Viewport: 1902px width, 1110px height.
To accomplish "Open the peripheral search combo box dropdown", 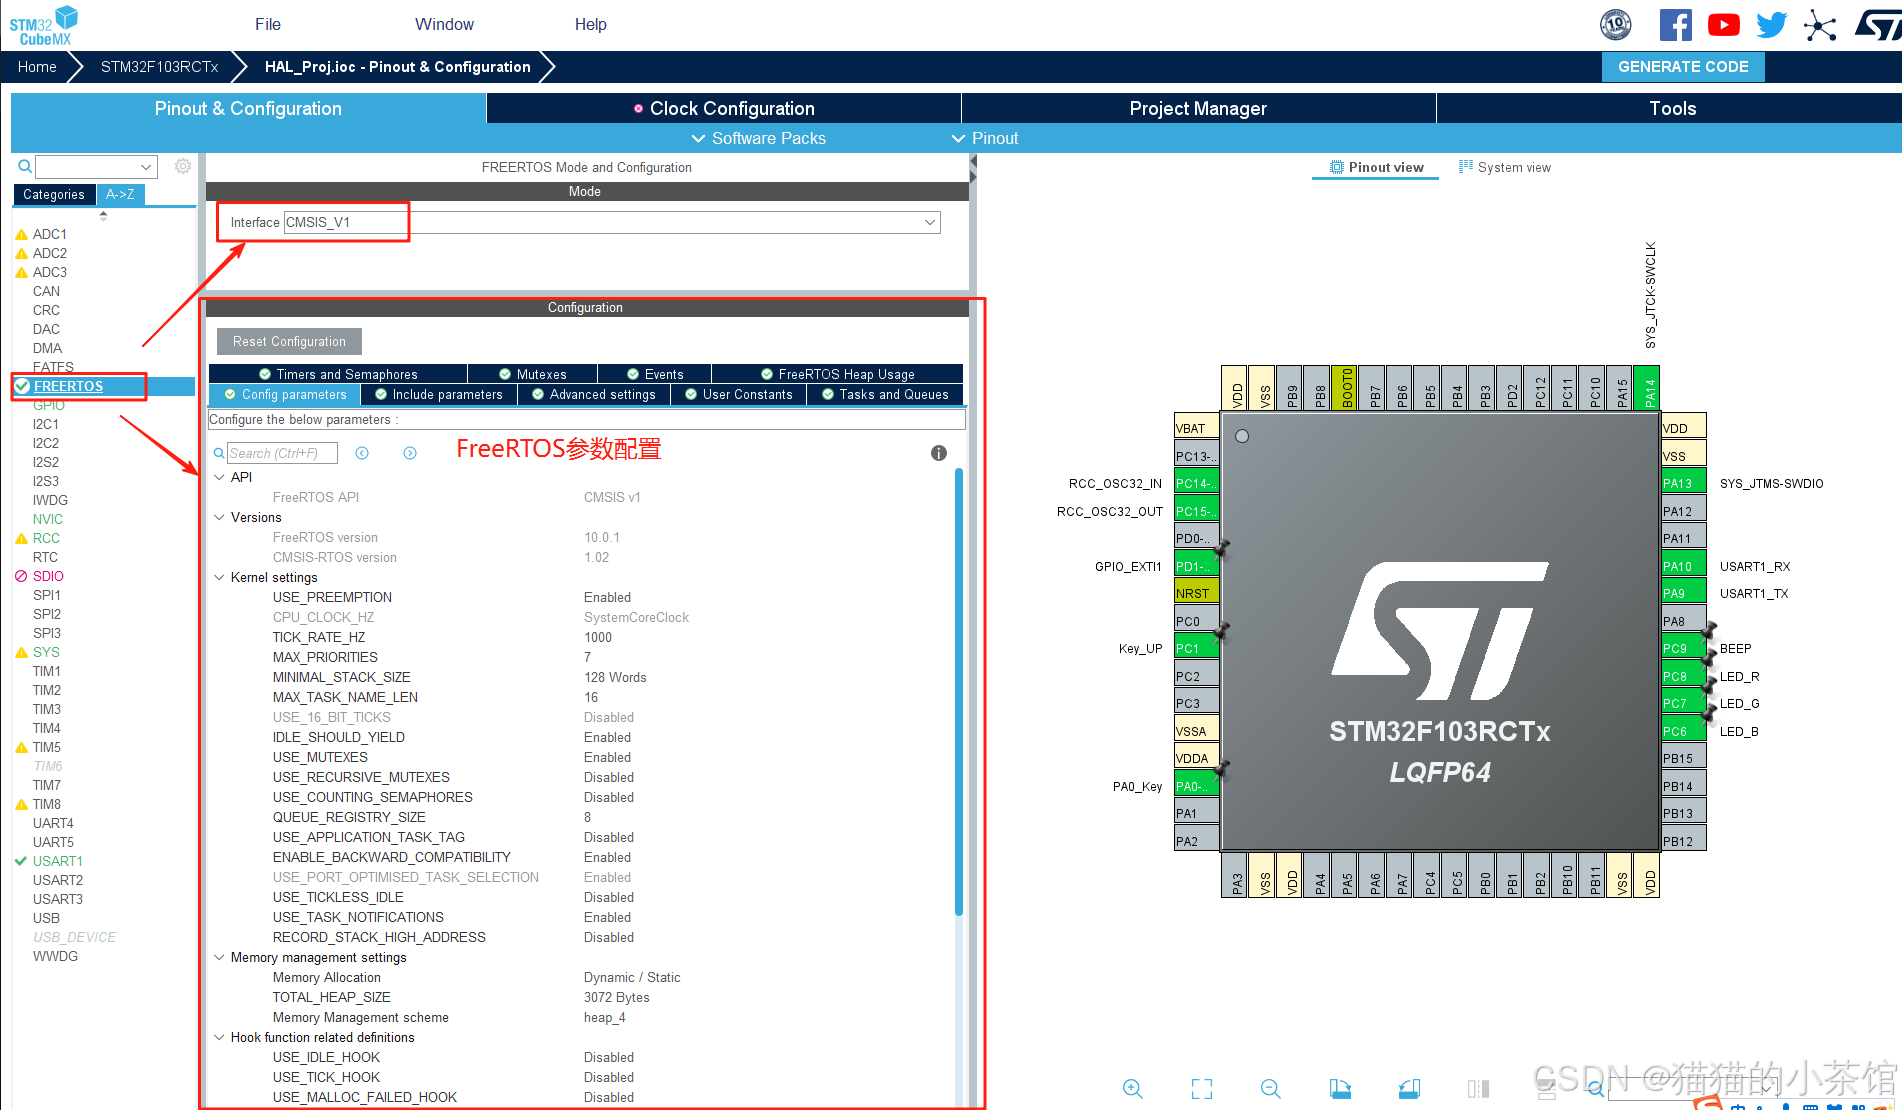I will coord(146,167).
